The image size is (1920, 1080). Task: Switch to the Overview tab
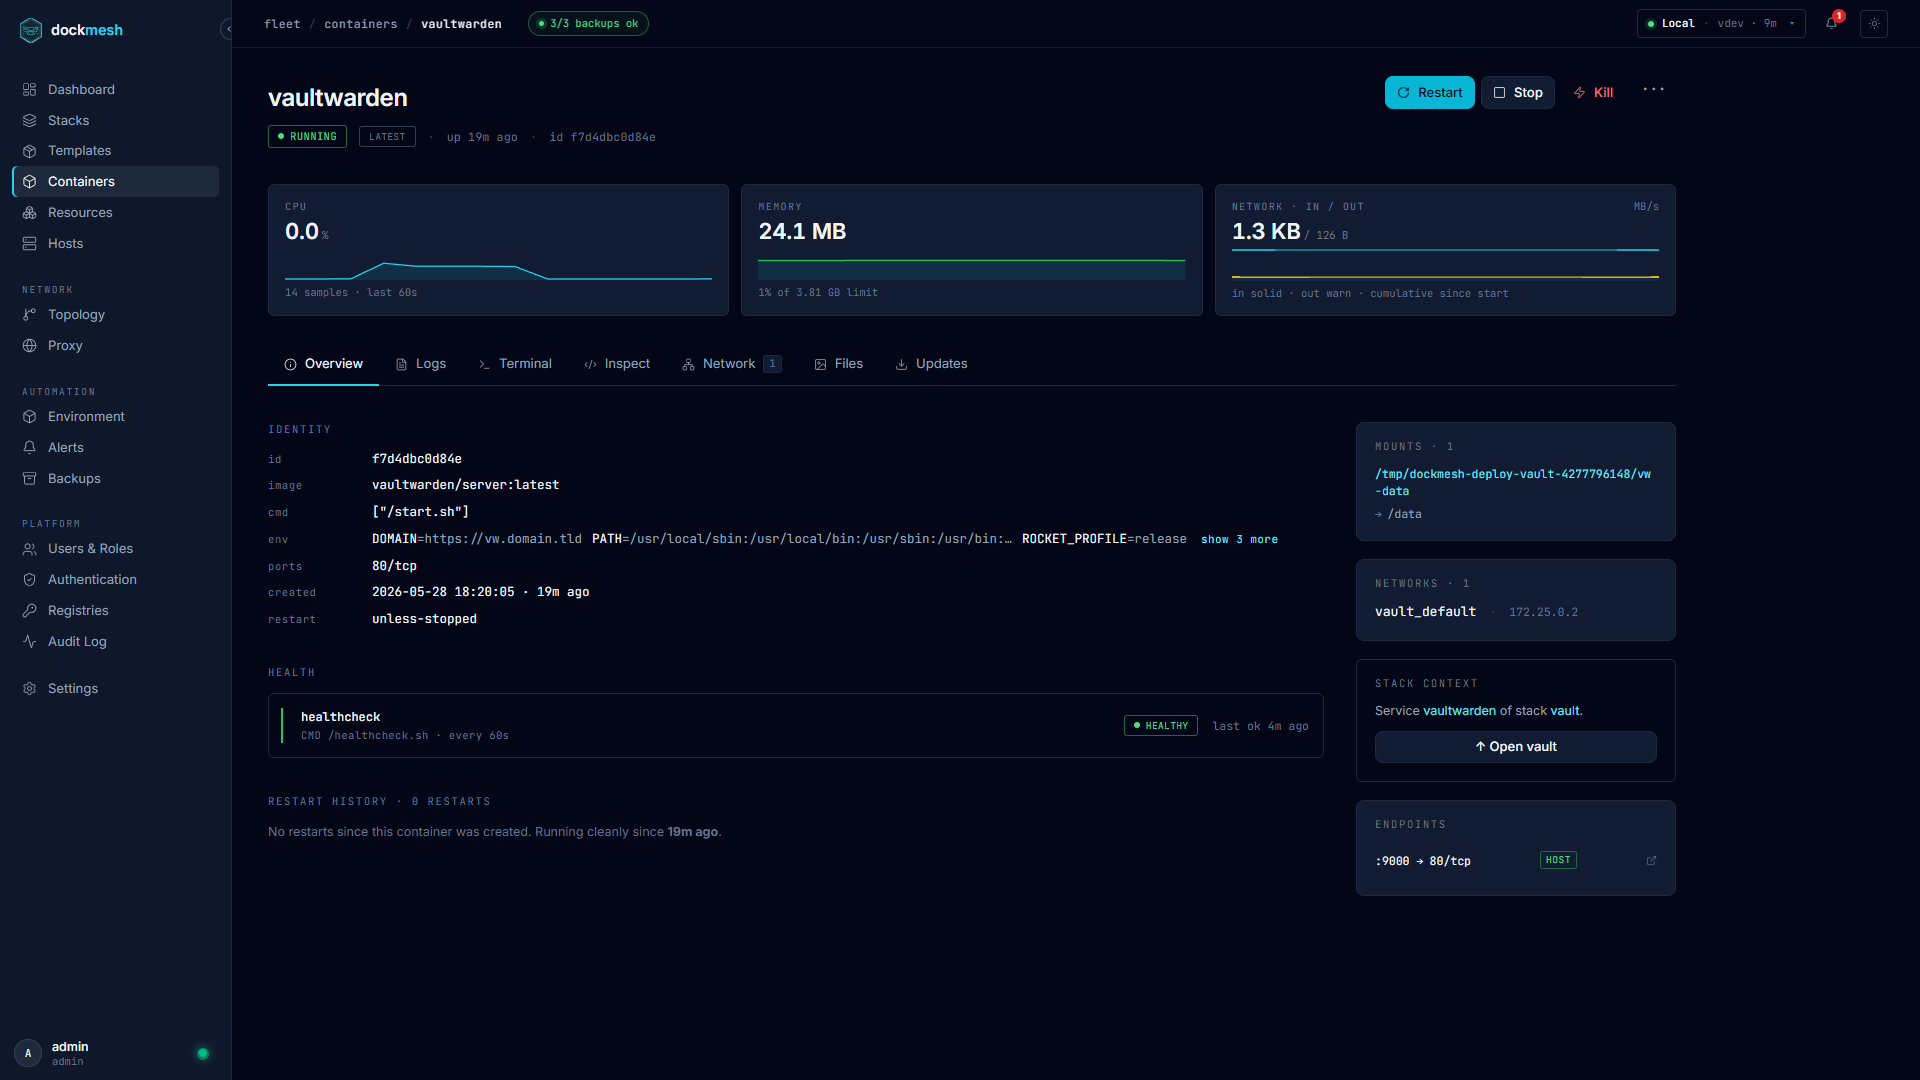323,364
